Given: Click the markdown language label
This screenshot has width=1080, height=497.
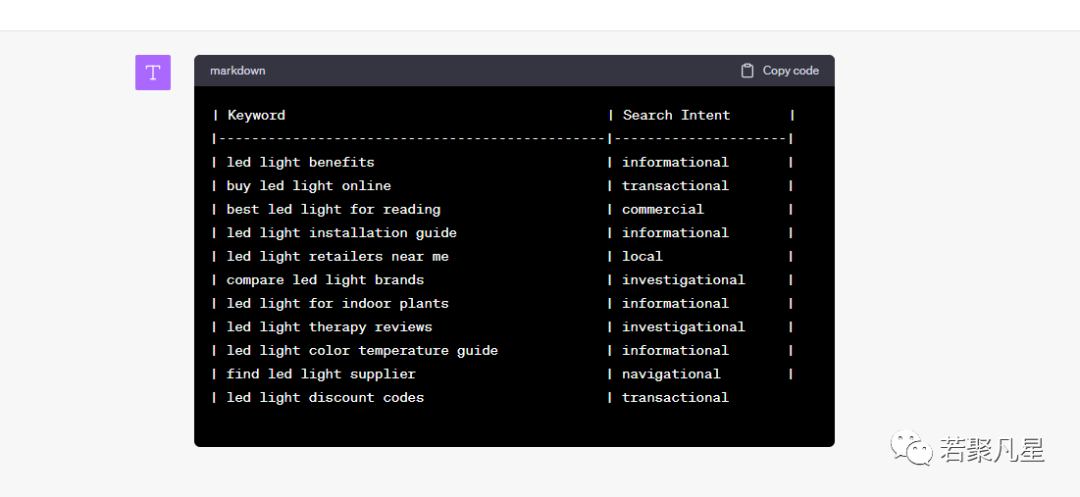Looking at the screenshot, I should 238,71.
